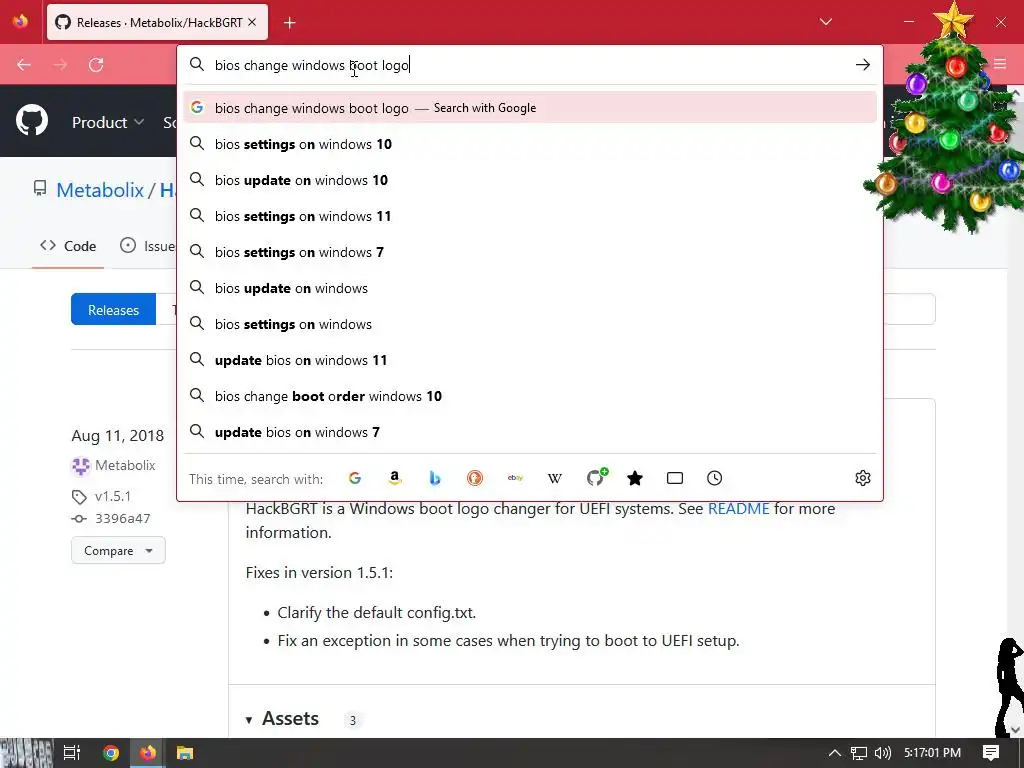The width and height of the screenshot is (1024, 768).
Task: Expand the Product menu
Action: [108, 122]
